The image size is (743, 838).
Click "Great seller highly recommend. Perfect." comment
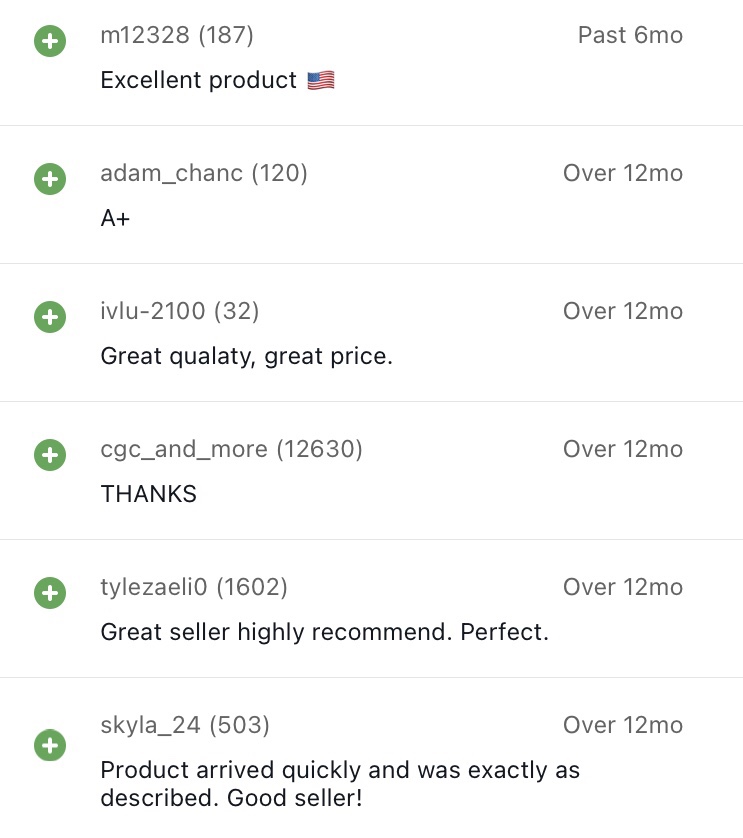[x=325, y=632]
